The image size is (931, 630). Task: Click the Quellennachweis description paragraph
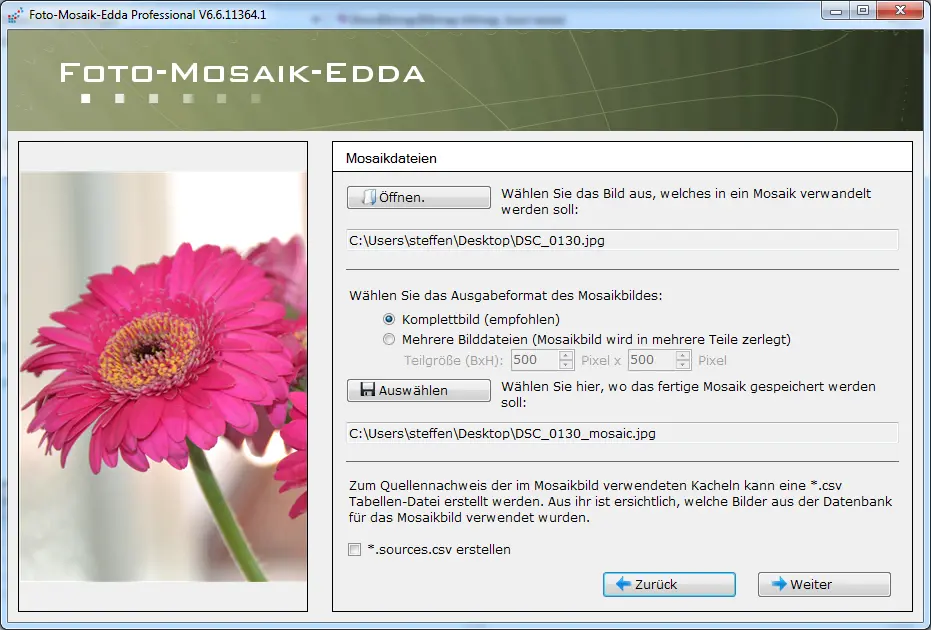[x=620, y=502]
